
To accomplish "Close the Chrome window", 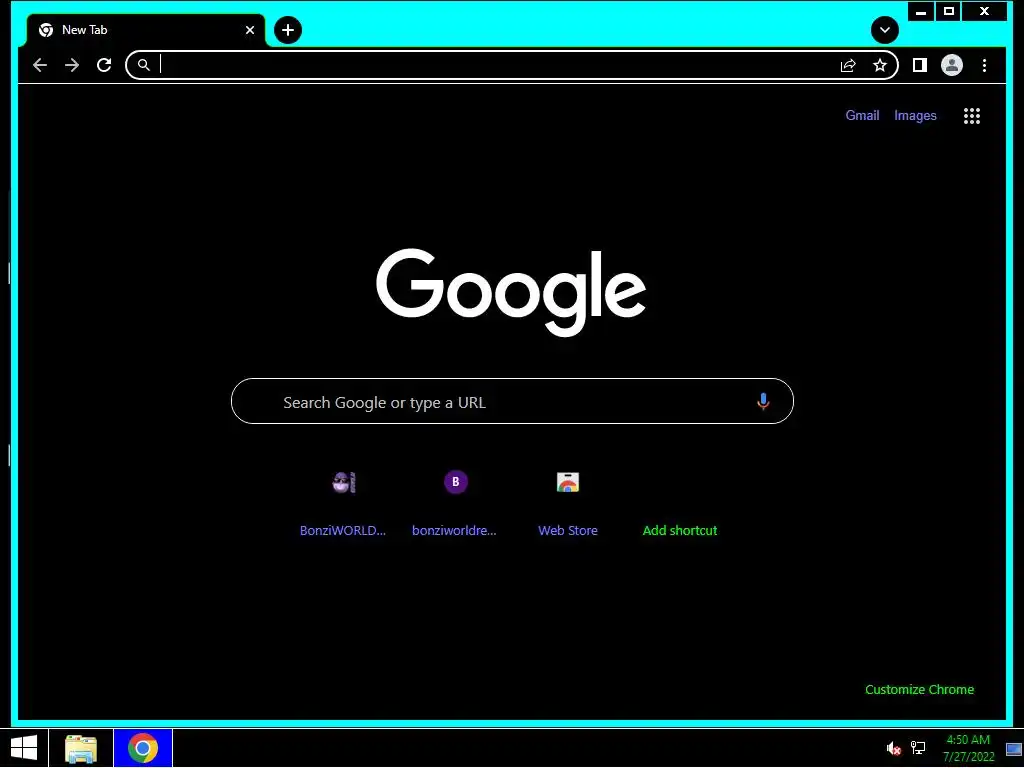I will click(984, 11).
